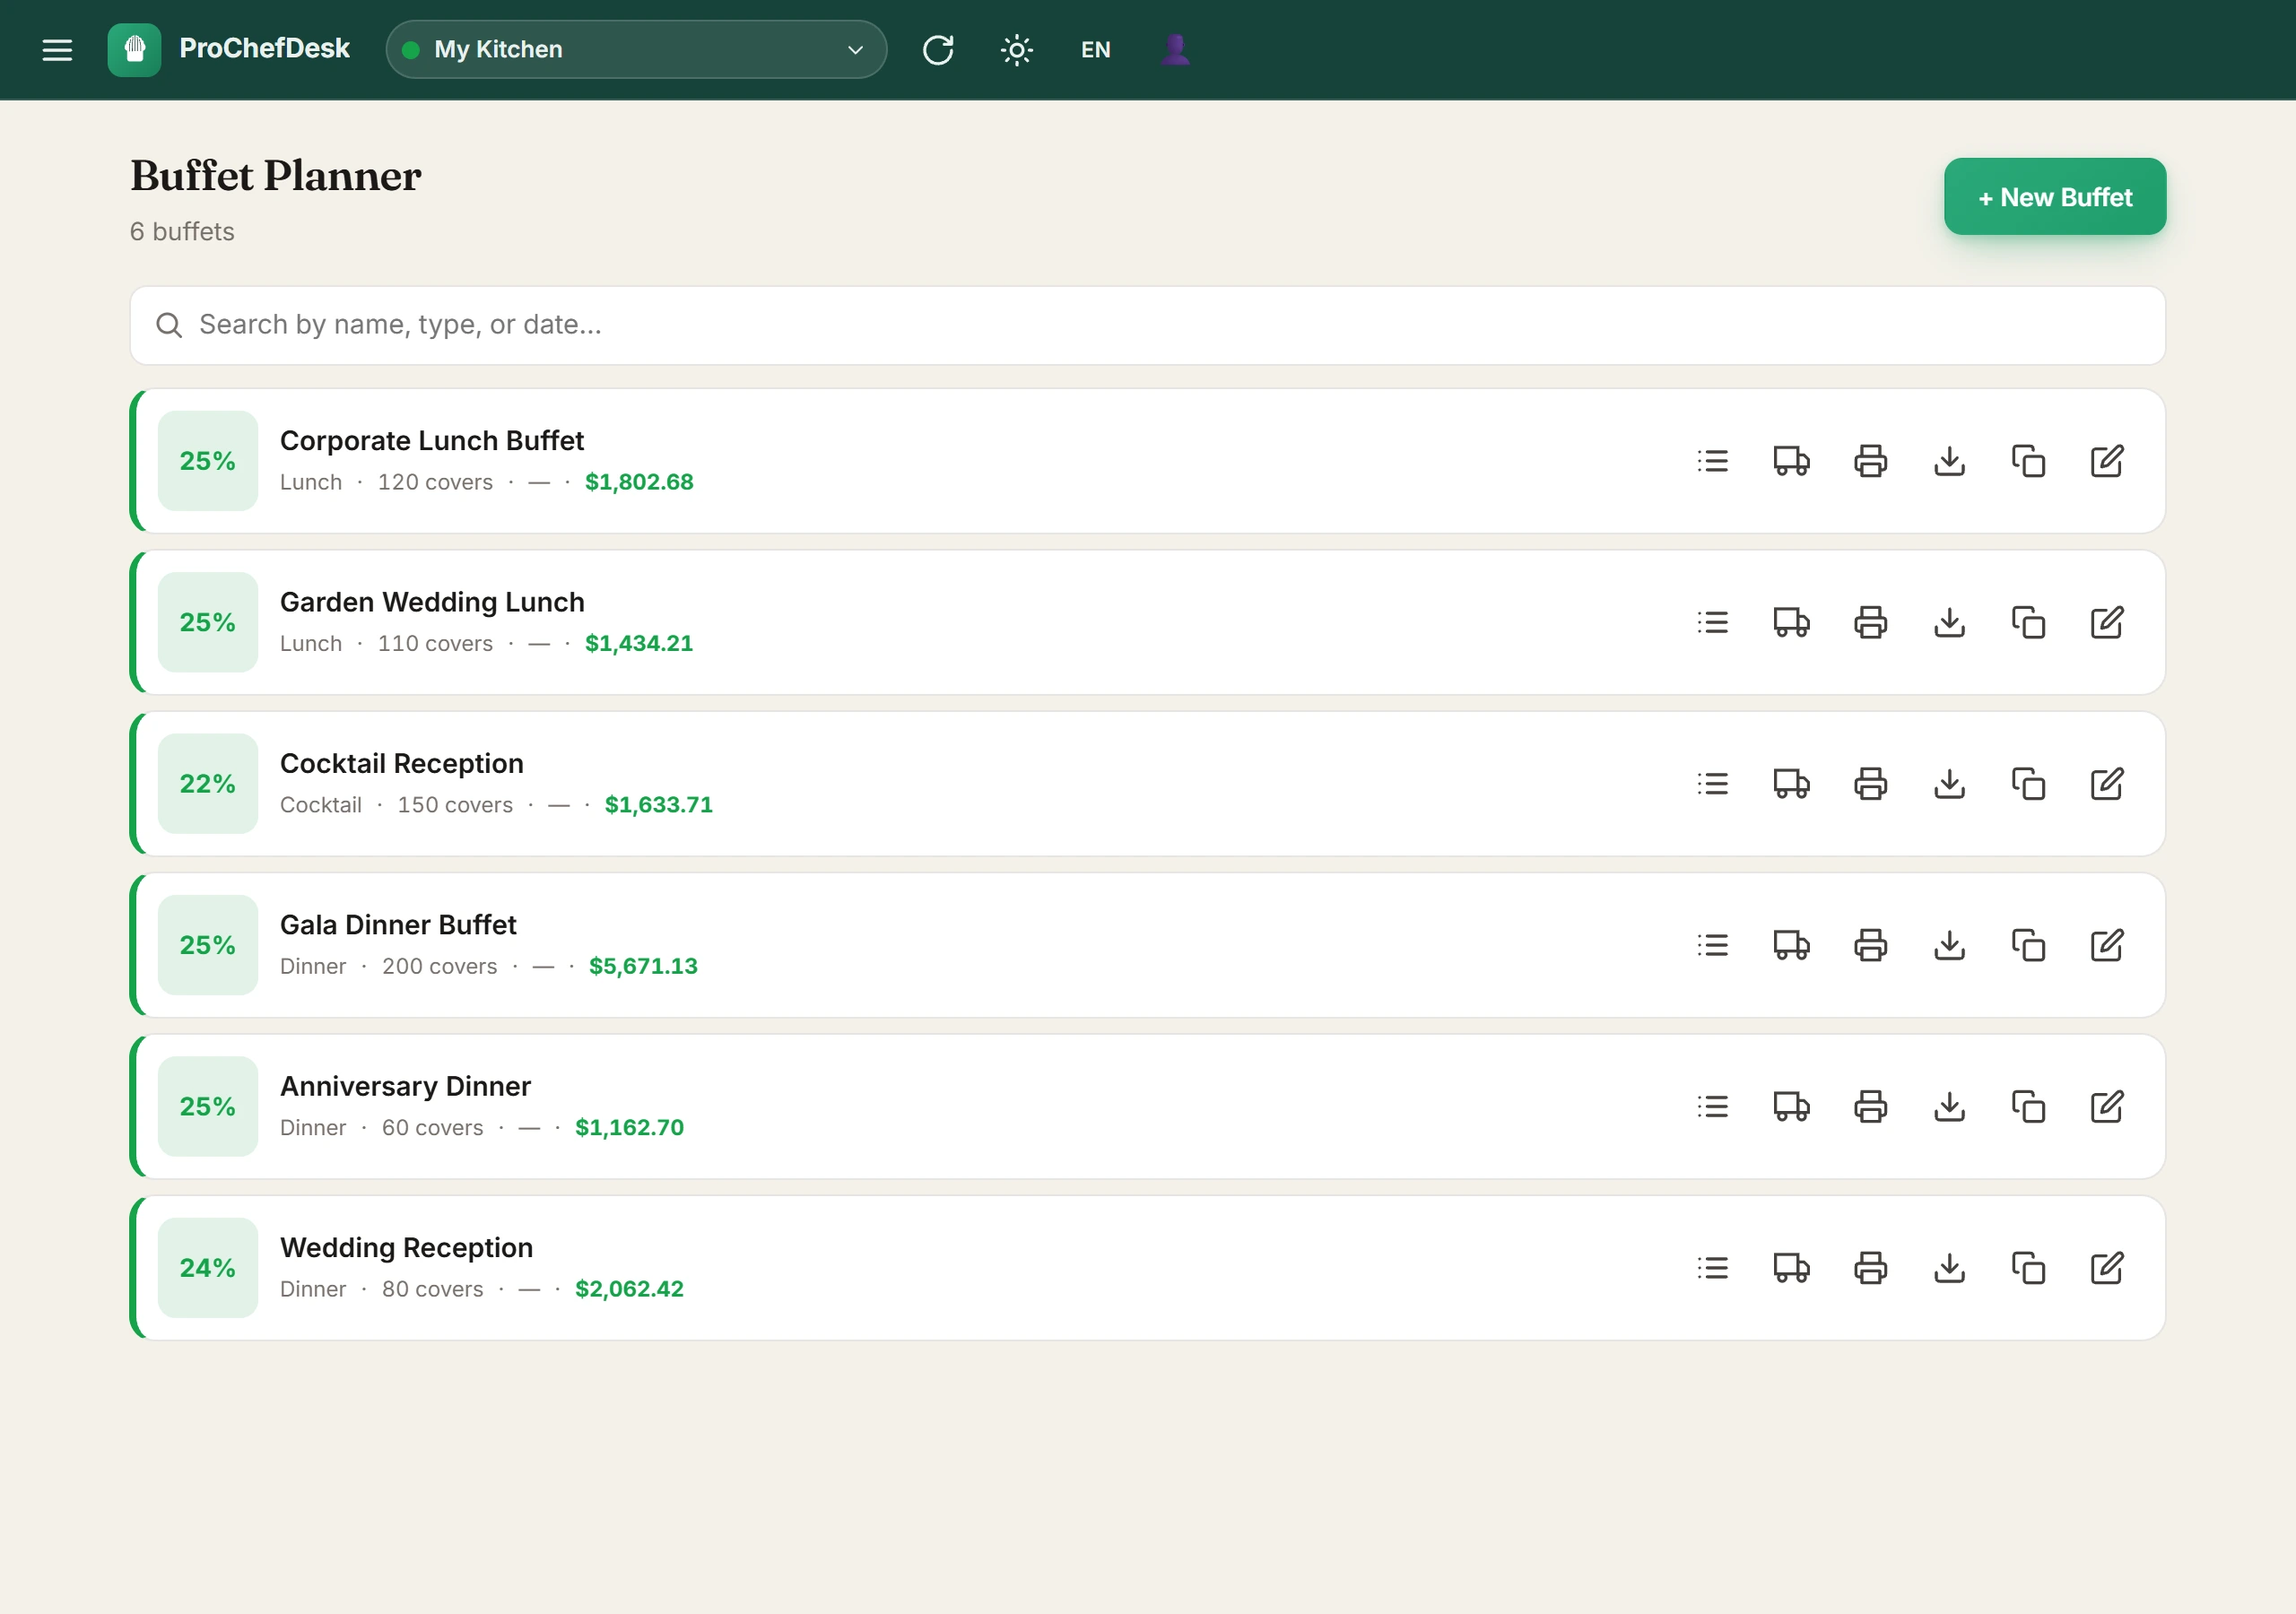
Task: Duplicate the Anniversary Dinner buffet
Action: point(2028,1107)
